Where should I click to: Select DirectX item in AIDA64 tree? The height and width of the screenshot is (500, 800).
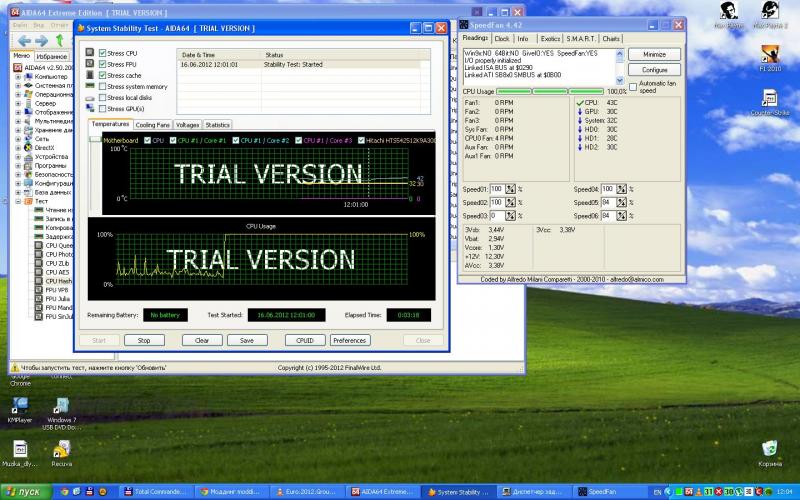(44, 147)
